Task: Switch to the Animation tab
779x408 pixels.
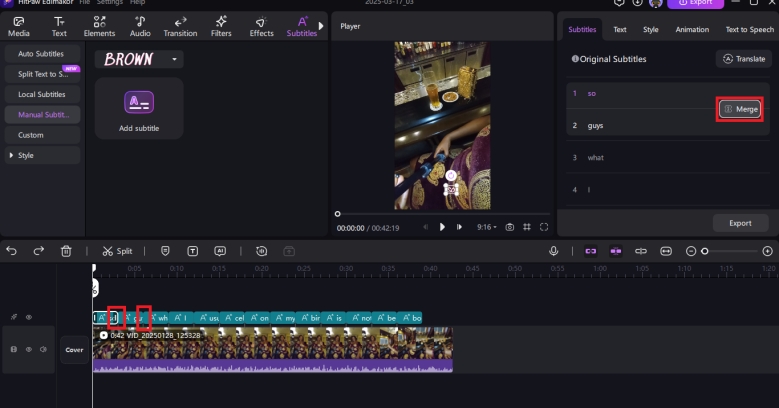Action: click(692, 30)
